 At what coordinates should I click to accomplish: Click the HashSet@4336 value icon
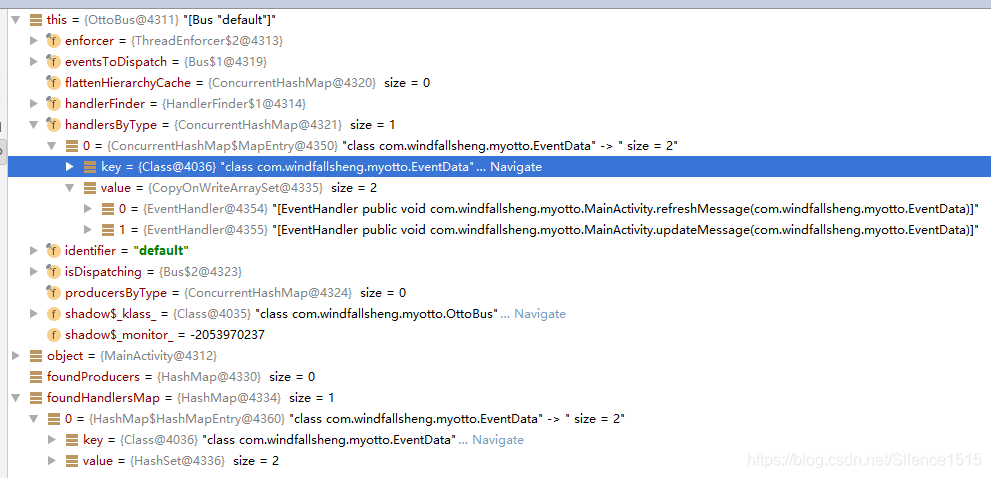(72, 460)
